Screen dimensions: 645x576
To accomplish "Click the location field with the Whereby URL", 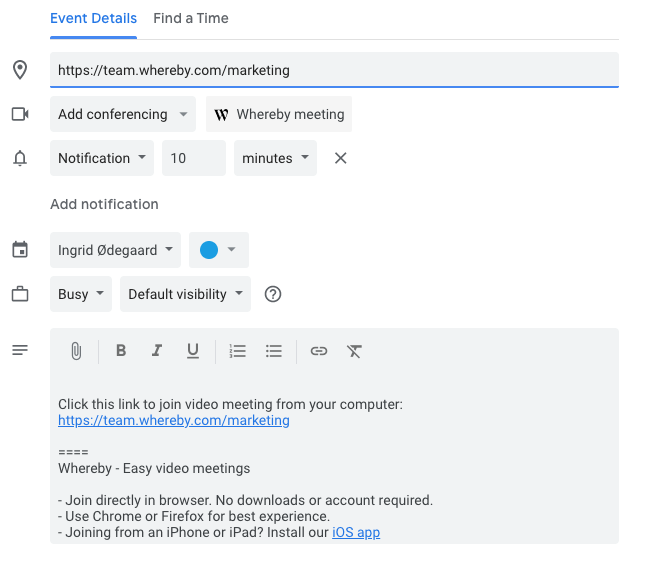I will tap(334, 70).
